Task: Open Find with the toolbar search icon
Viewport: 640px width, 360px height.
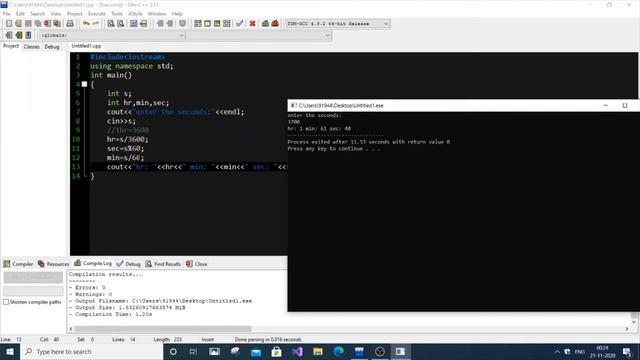Action: (x=111, y=24)
